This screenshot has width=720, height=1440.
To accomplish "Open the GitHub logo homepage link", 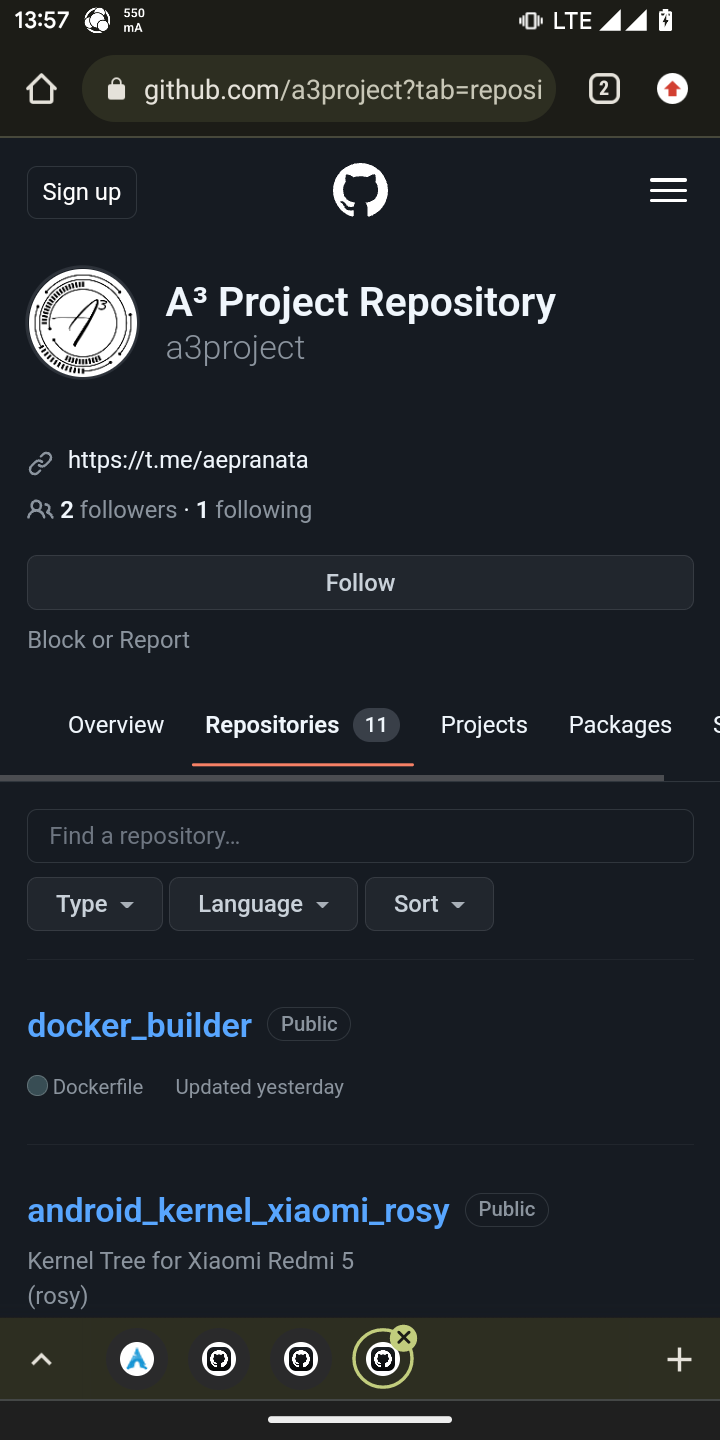I will (360, 190).
